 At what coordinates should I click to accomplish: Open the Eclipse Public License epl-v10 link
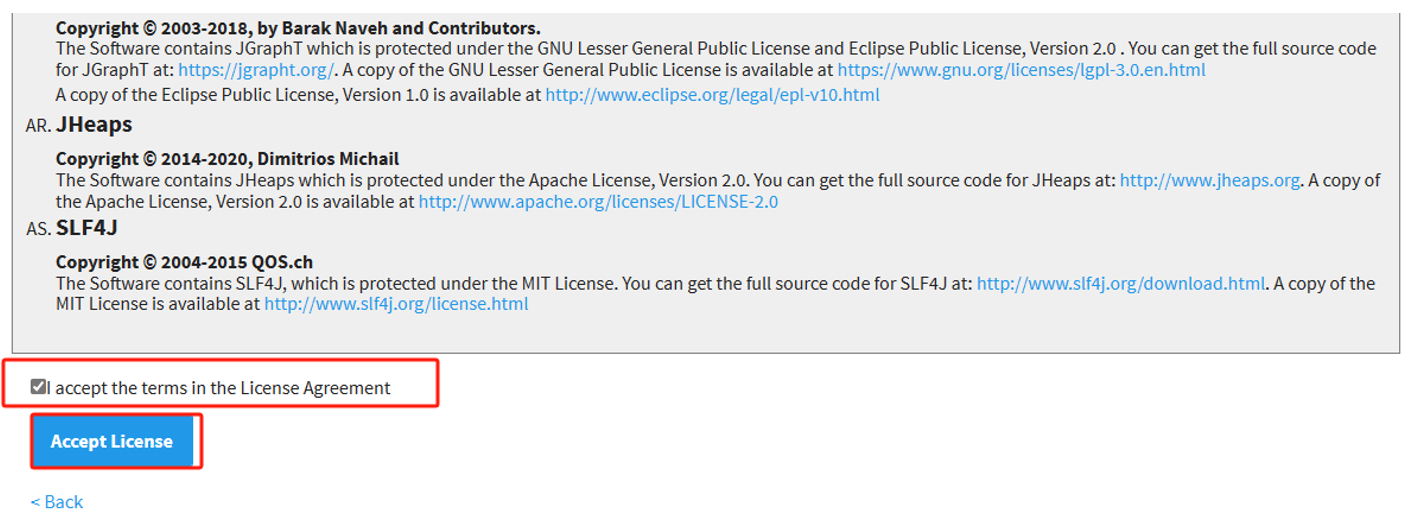point(712,95)
